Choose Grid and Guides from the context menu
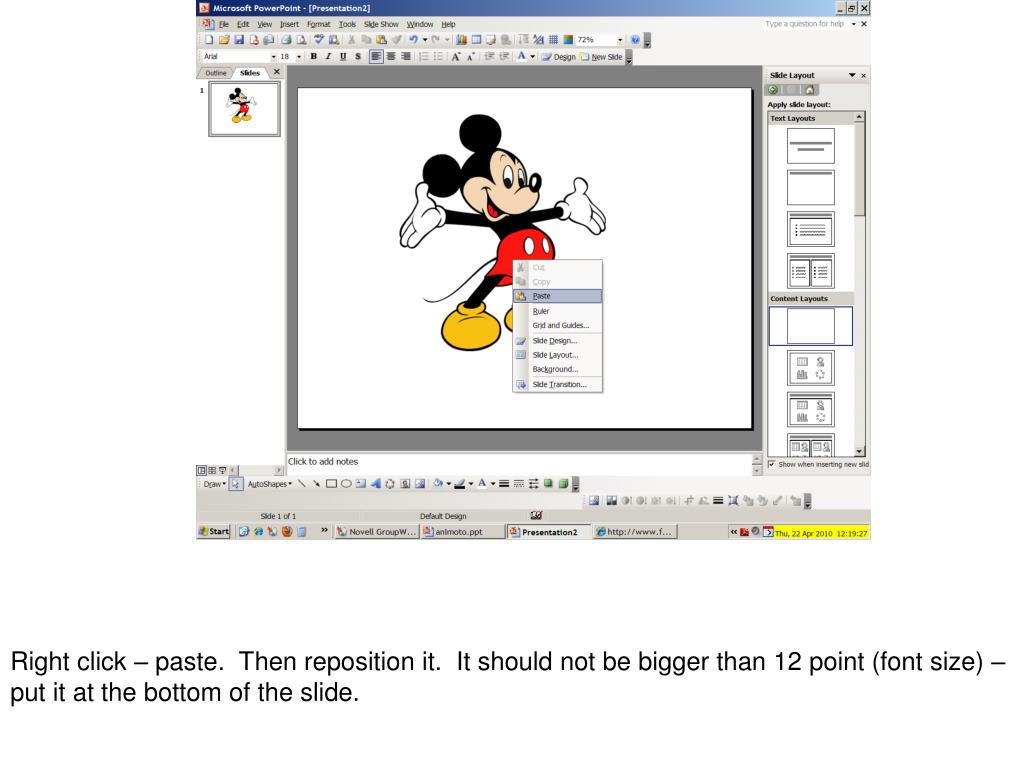The image size is (1024, 768). click(558, 325)
